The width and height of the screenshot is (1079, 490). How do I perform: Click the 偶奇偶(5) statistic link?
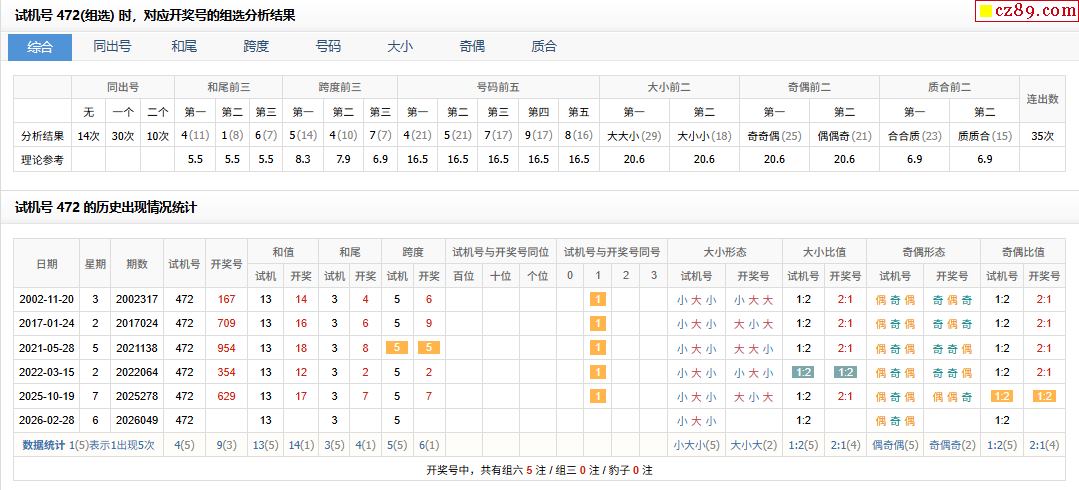click(x=895, y=446)
